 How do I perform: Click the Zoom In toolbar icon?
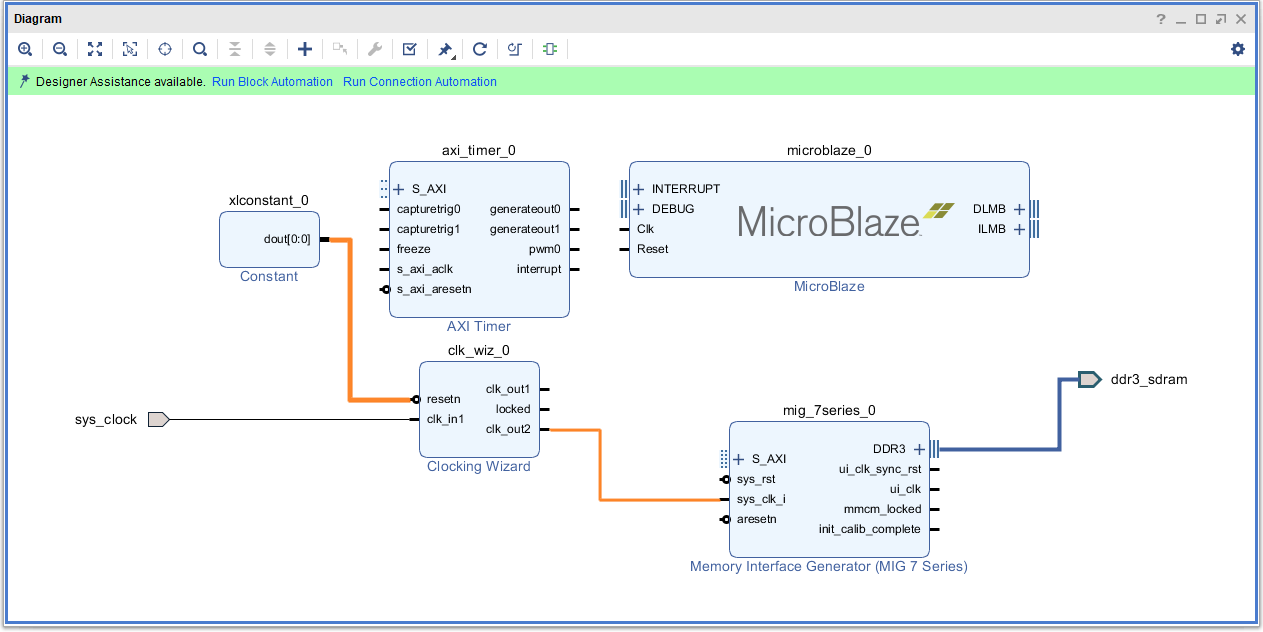click(25, 49)
